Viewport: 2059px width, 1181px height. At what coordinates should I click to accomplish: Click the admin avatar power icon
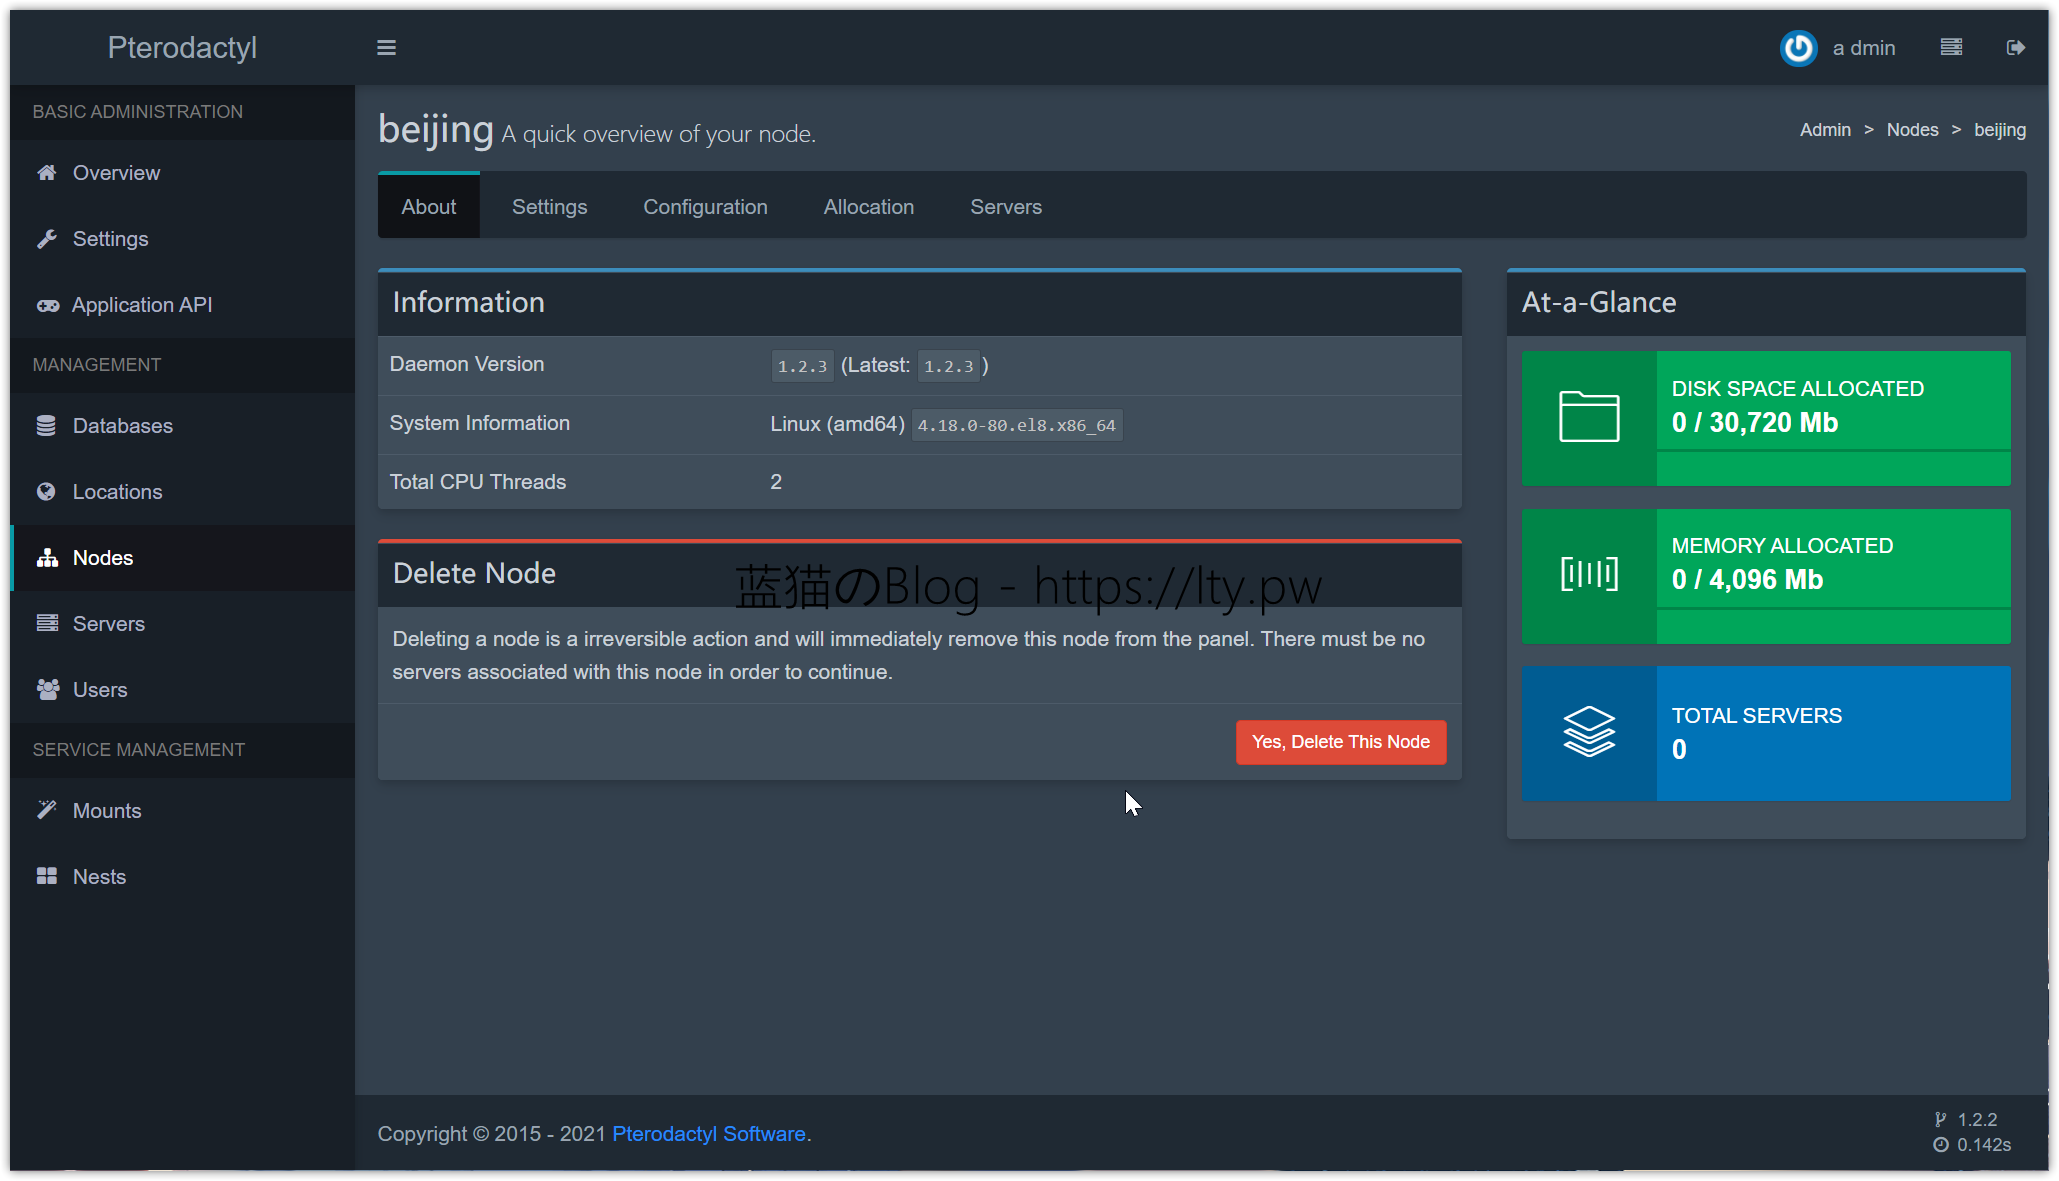[1798, 48]
